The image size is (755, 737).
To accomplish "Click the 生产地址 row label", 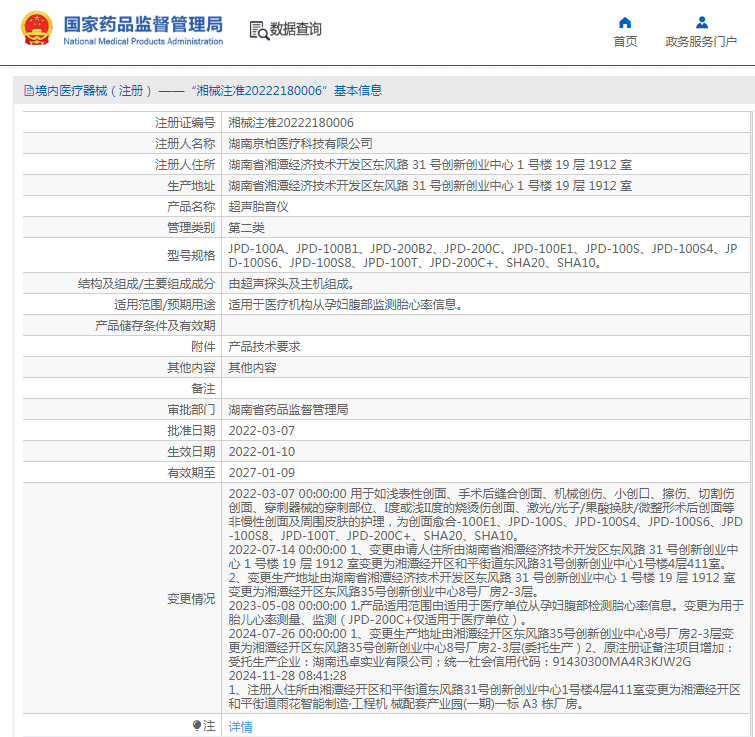I will [191, 186].
